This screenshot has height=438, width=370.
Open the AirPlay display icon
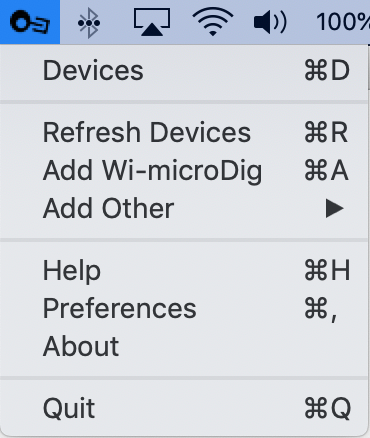pos(152,22)
